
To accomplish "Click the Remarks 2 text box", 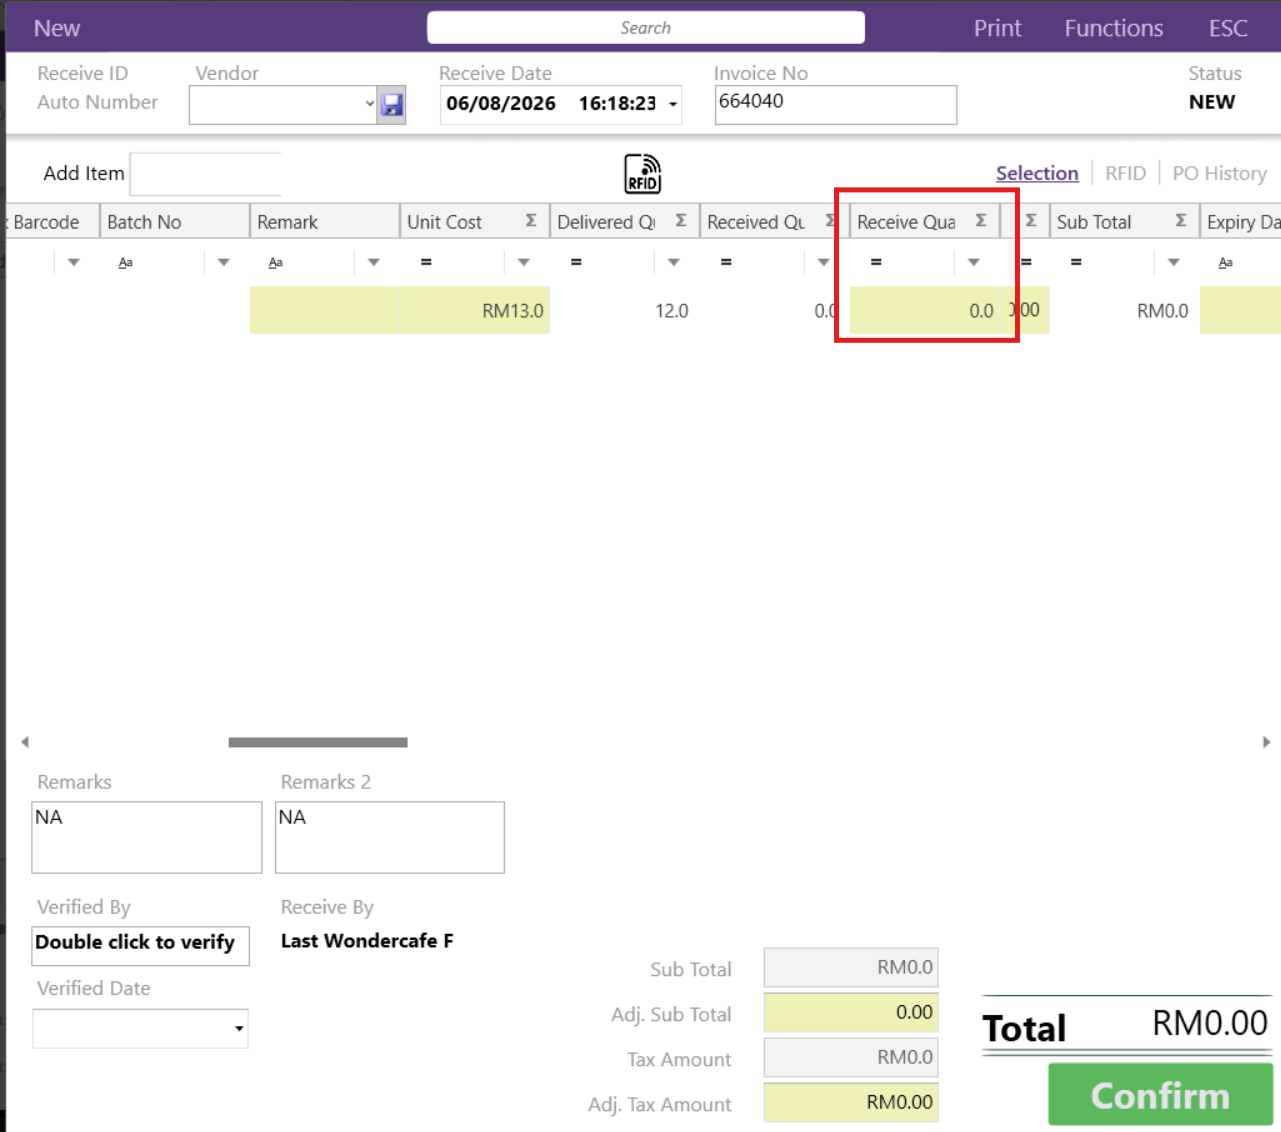I will (389, 837).
